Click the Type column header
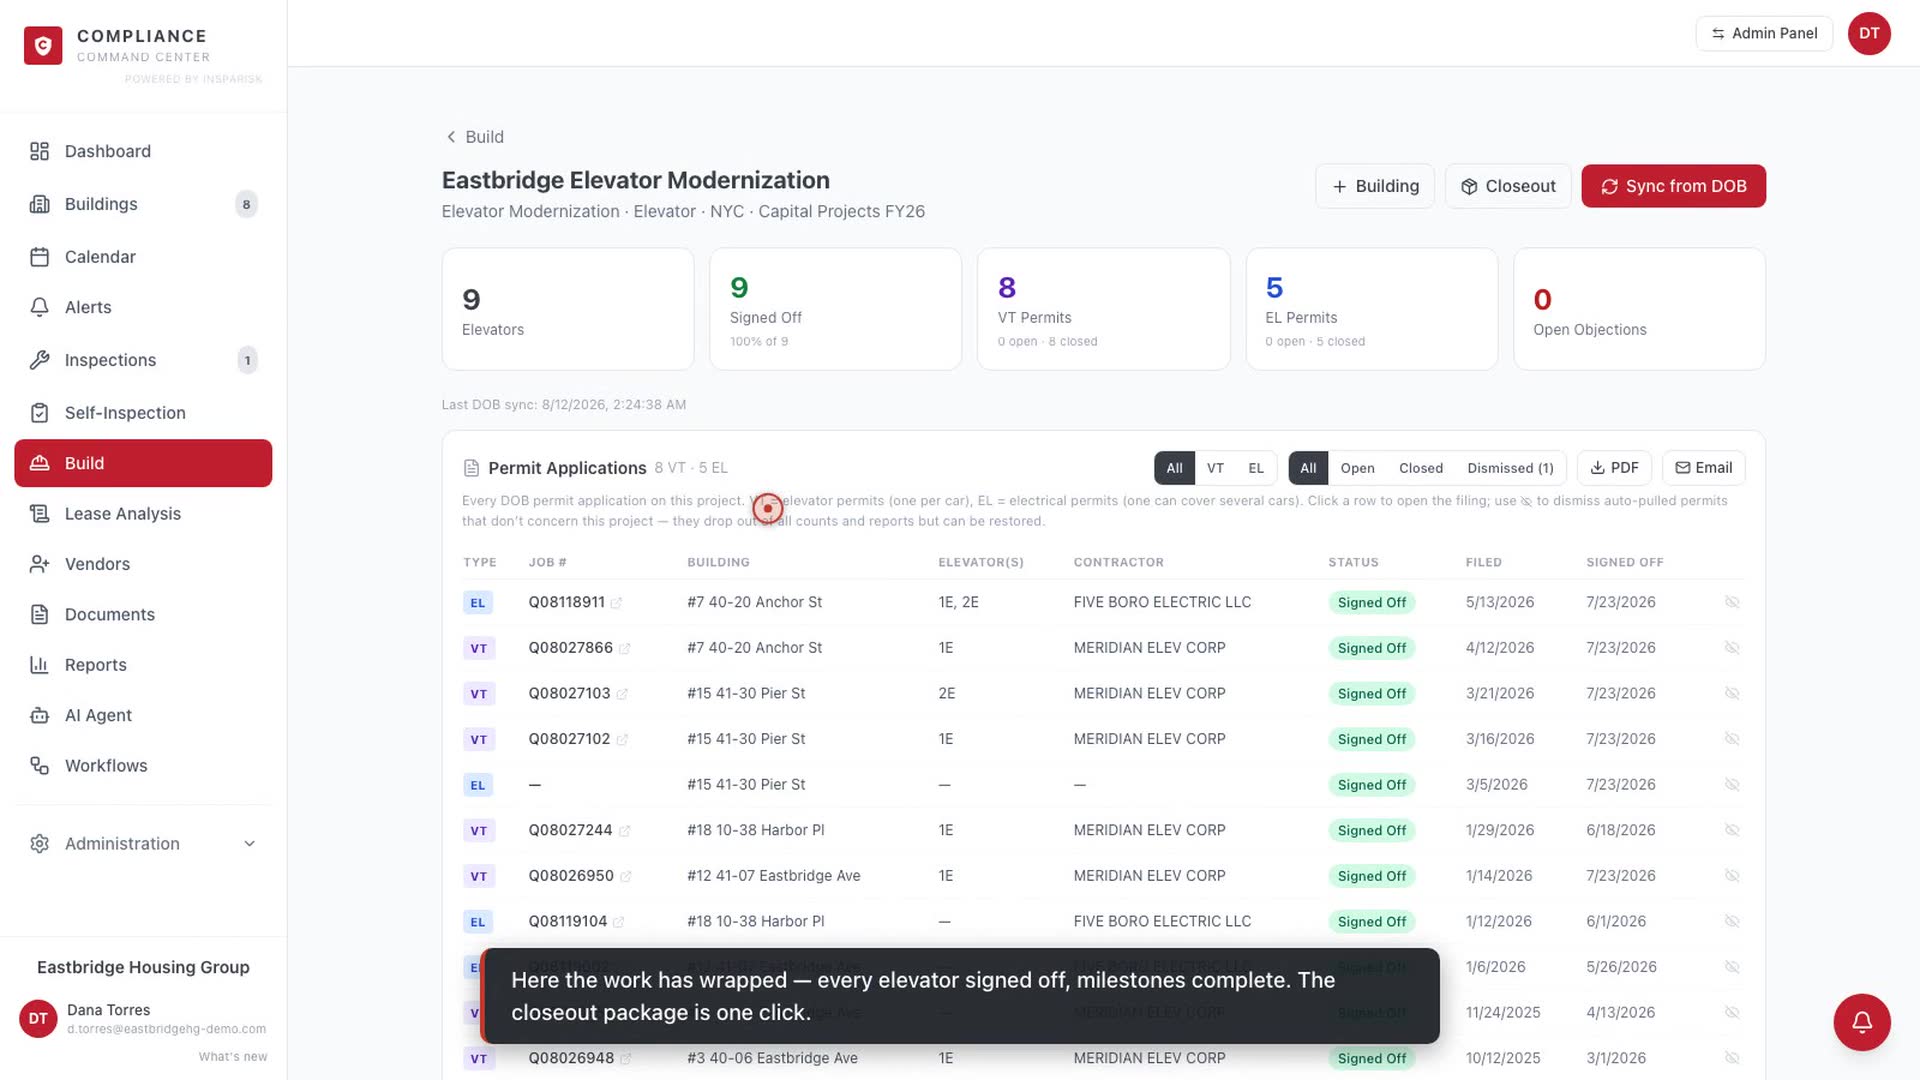 (480, 563)
